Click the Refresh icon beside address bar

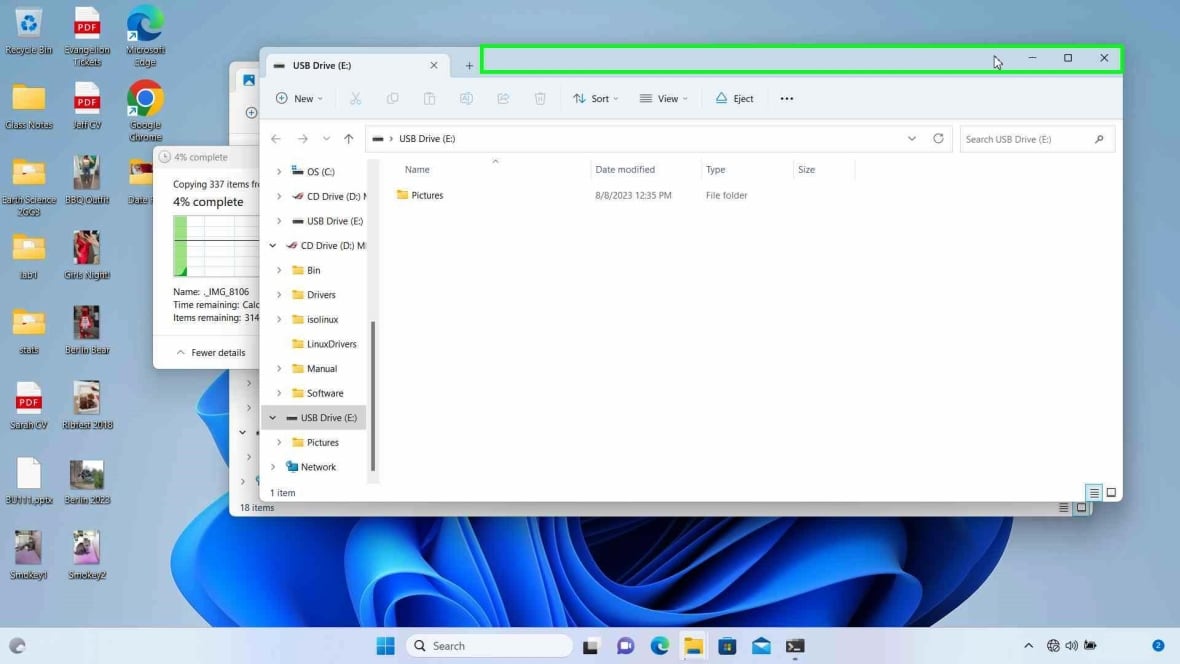(x=938, y=139)
